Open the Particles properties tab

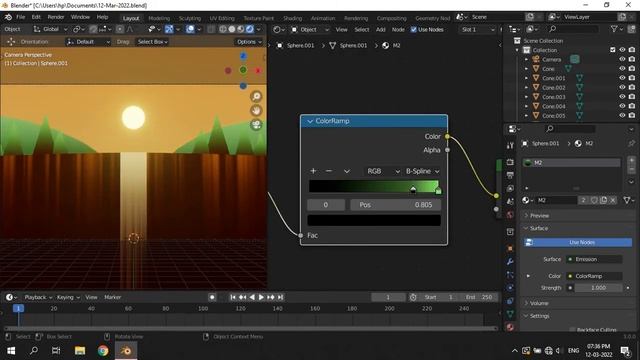tap(510, 275)
